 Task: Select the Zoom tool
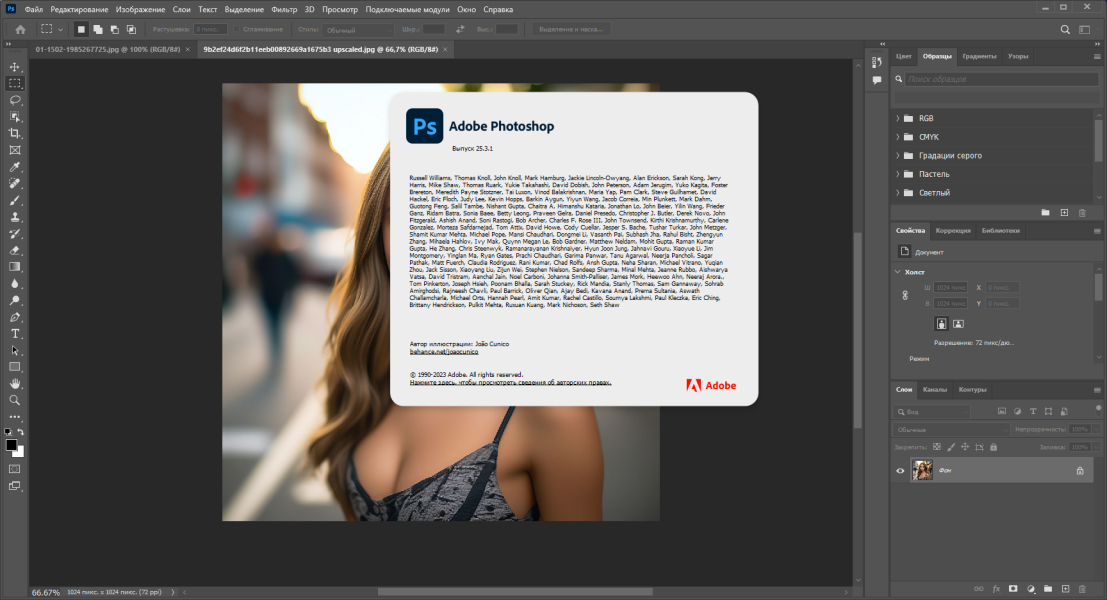15,400
